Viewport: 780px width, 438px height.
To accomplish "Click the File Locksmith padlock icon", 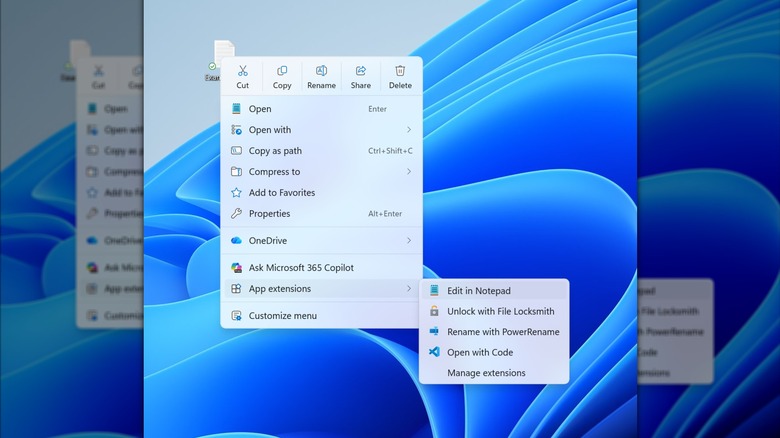I will click(434, 311).
